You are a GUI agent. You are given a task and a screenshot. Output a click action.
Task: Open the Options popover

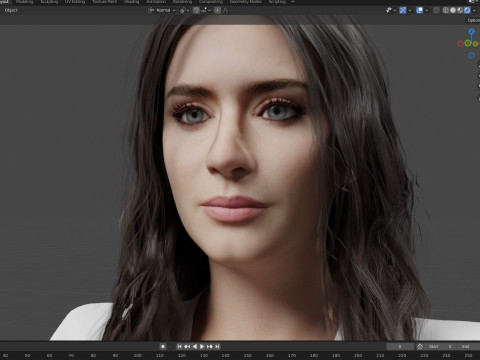point(473,20)
